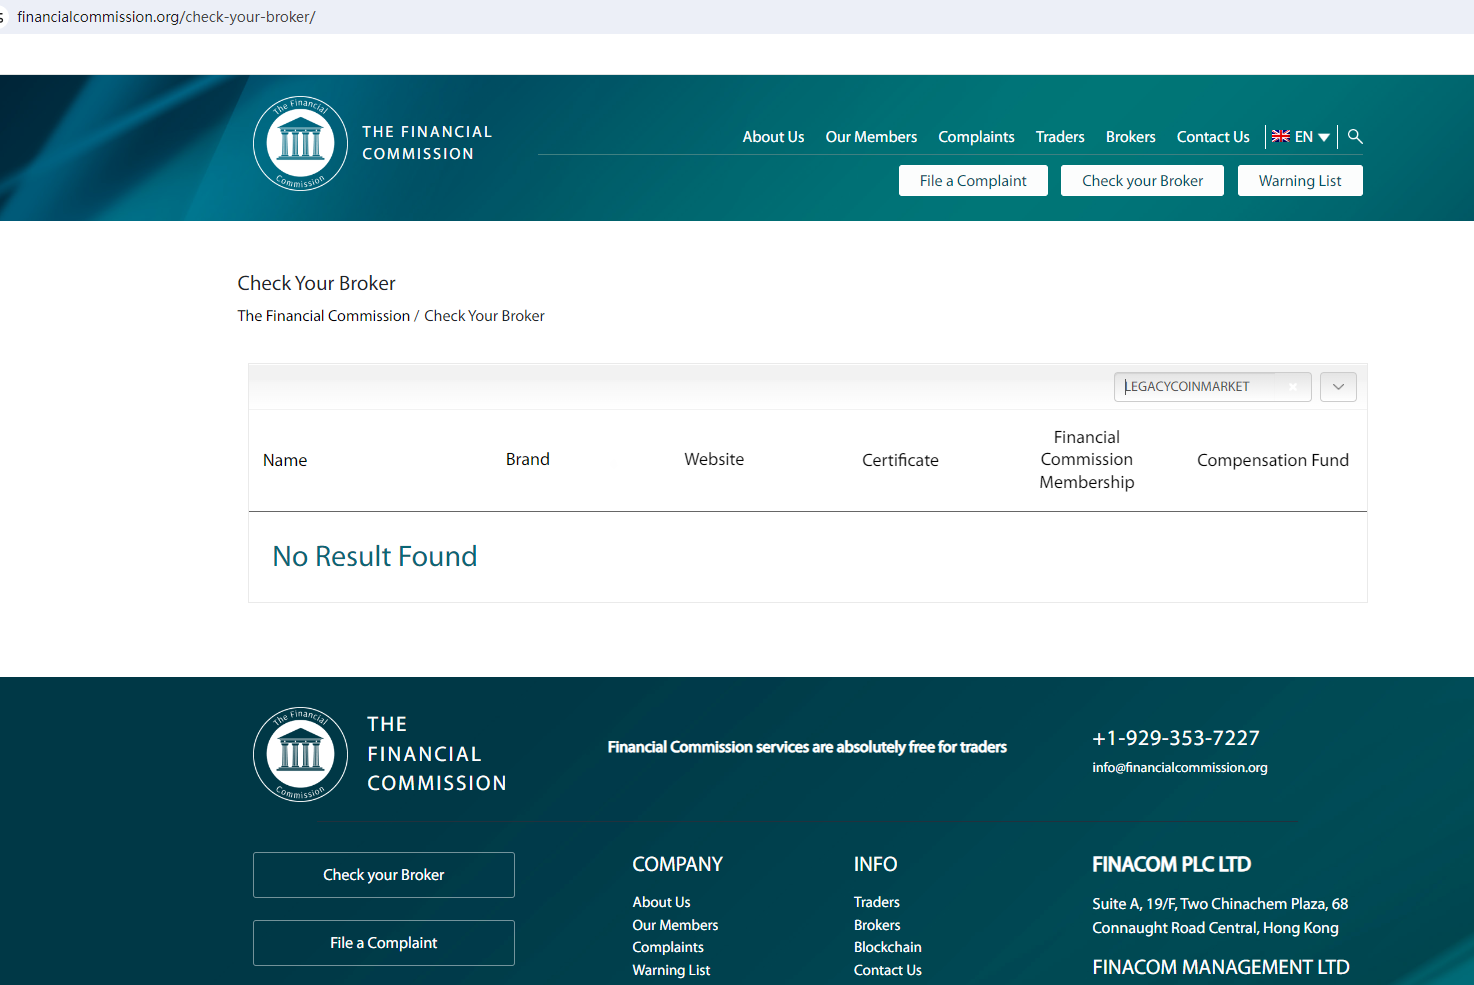Screen dimensions: 1474x985
Task: Open the About Us menu
Action: coord(773,137)
